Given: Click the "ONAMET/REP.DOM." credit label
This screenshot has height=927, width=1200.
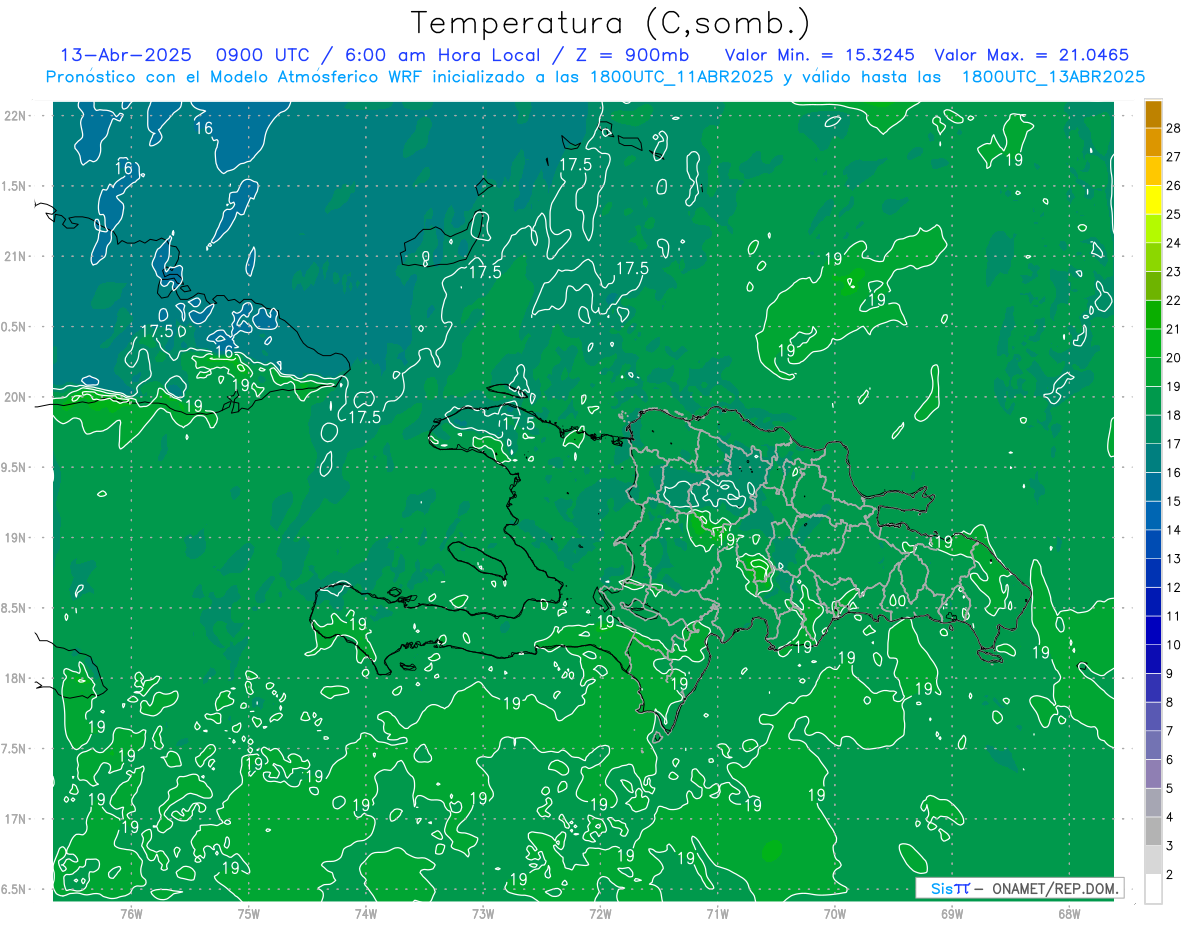Looking at the screenshot, I should pos(1054,888).
